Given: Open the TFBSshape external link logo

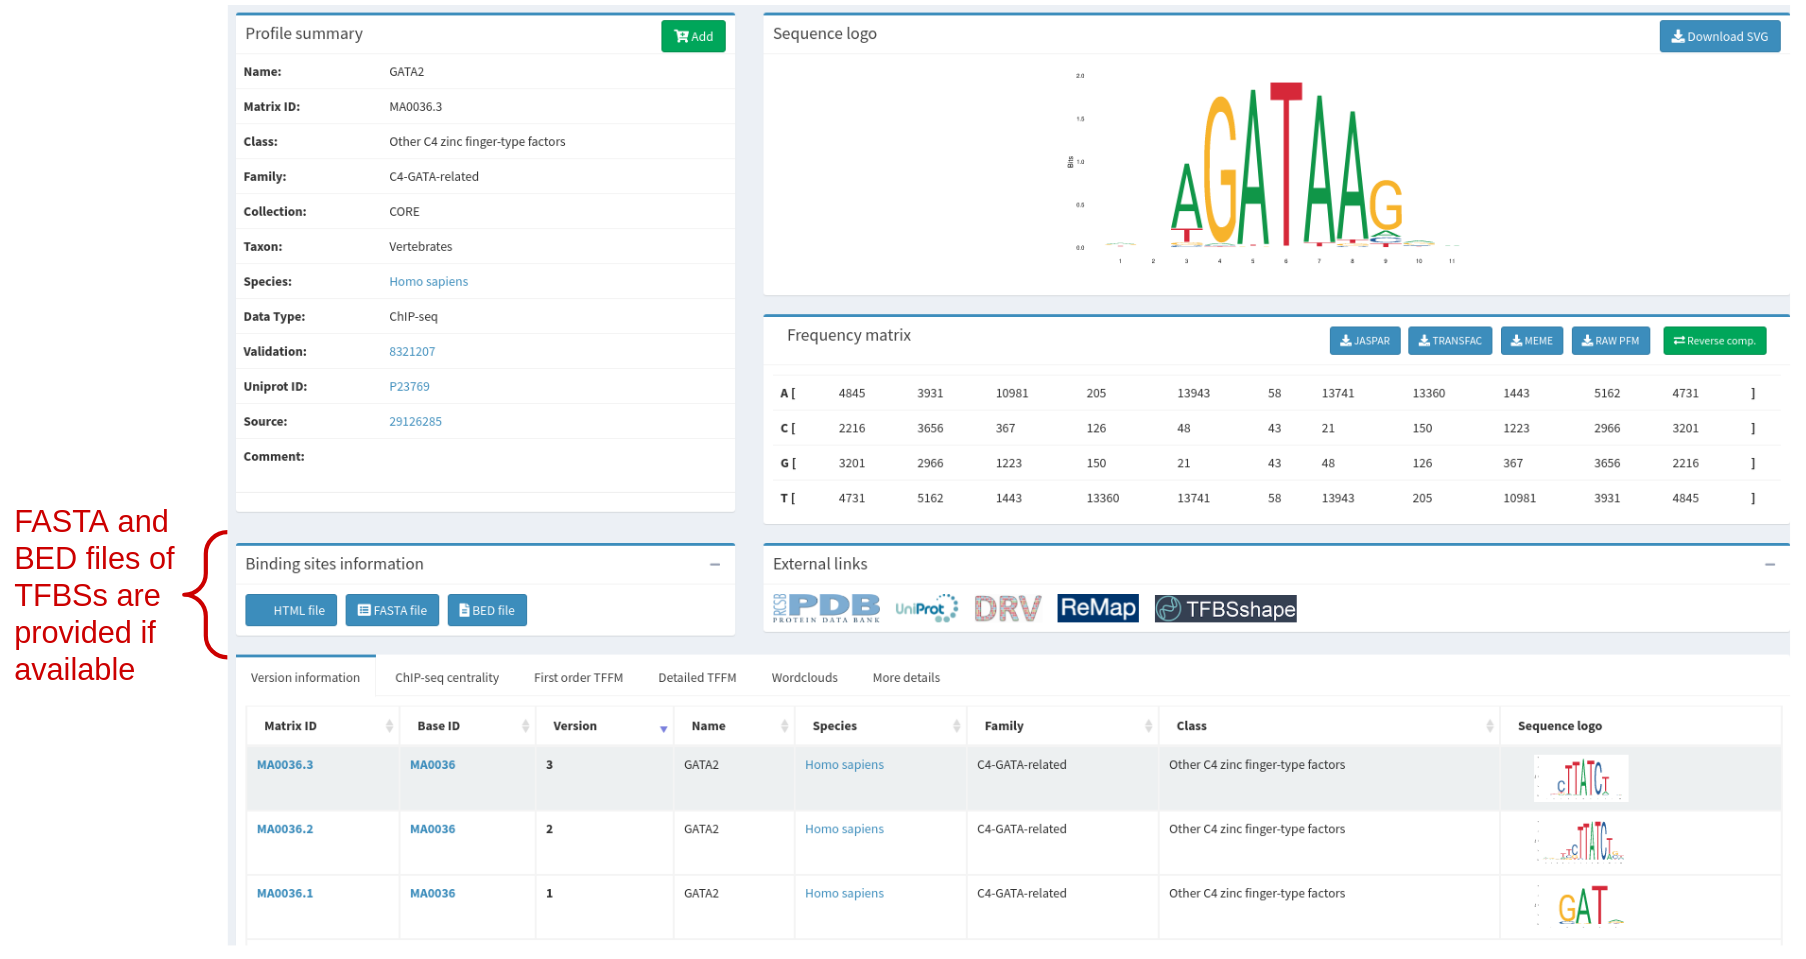Looking at the screenshot, I should pyautogui.click(x=1225, y=609).
